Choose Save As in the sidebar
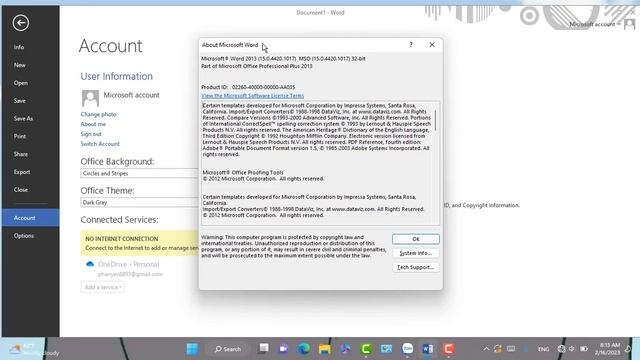 [23, 118]
